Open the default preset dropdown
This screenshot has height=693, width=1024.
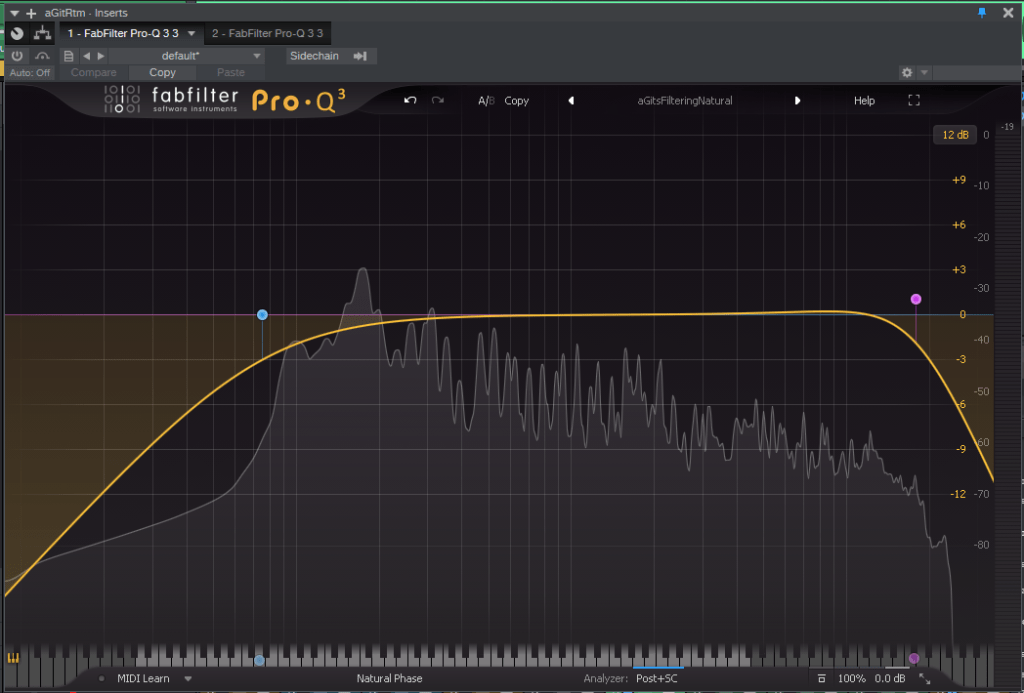[200, 56]
